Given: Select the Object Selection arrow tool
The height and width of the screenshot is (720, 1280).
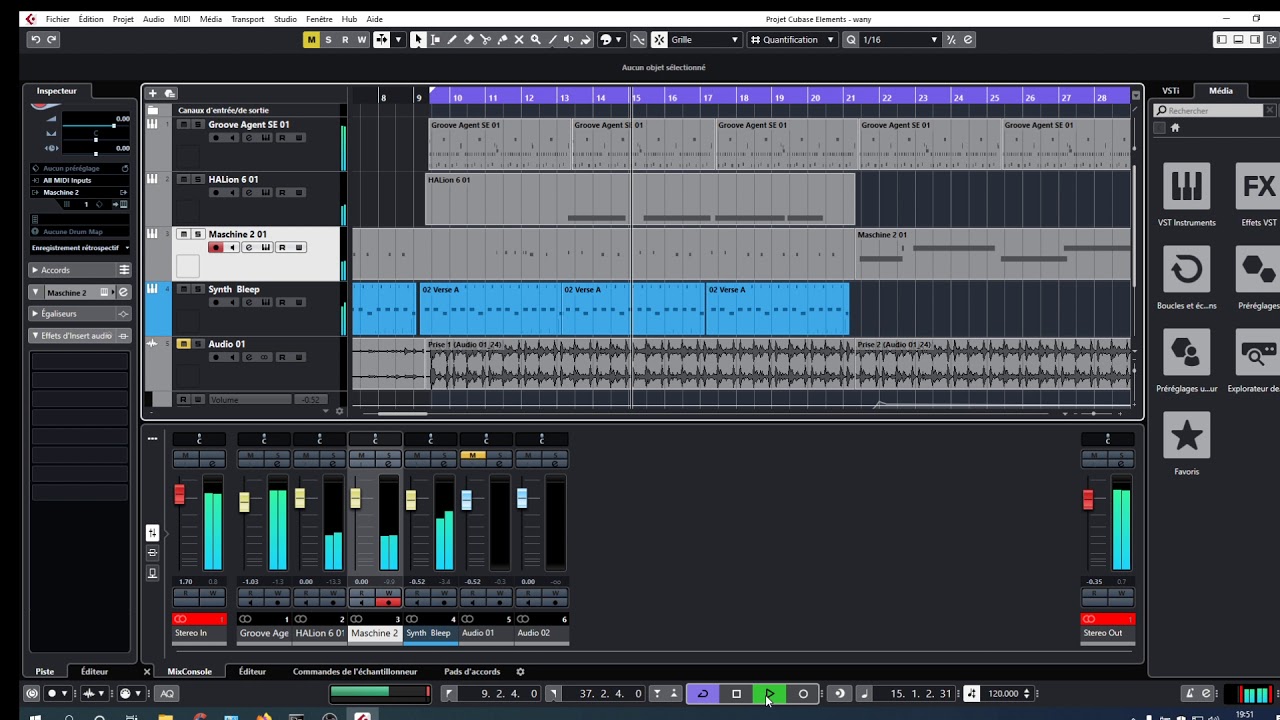Looking at the screenshot, I should coord(418,40).
